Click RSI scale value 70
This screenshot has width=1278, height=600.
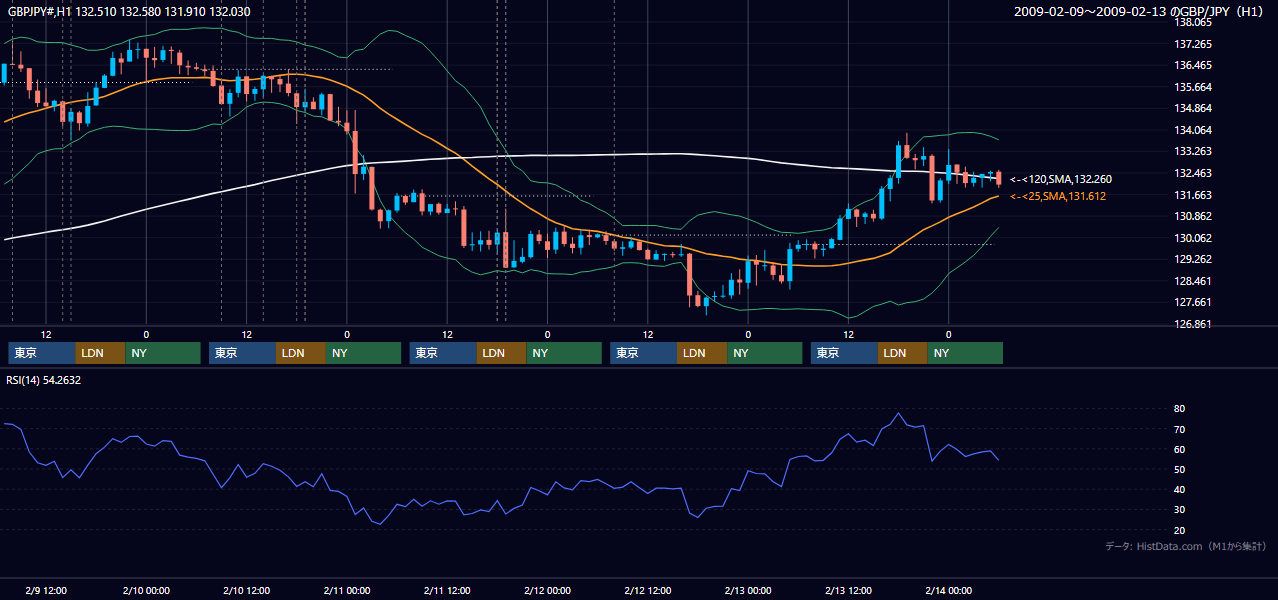point(1180,429)
